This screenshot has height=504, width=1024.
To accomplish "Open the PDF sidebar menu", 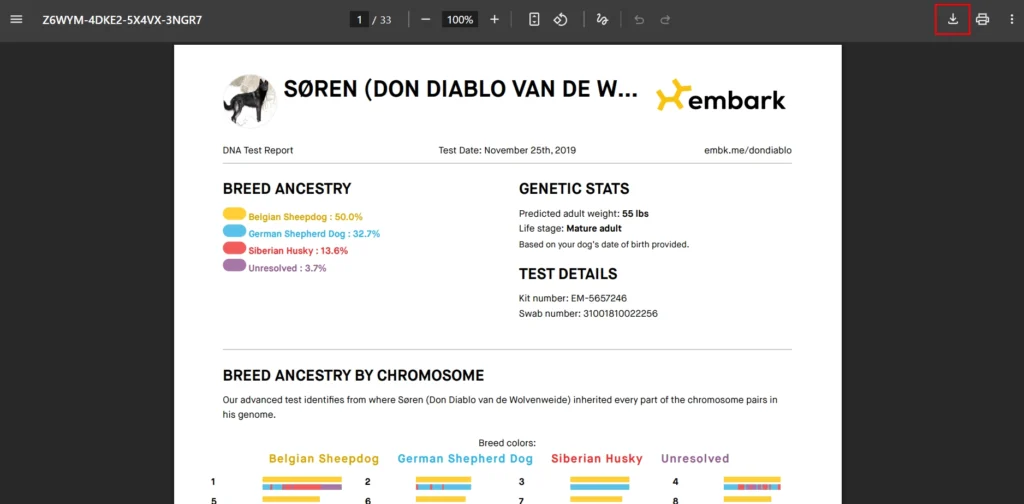I will (x=16, y=20).
